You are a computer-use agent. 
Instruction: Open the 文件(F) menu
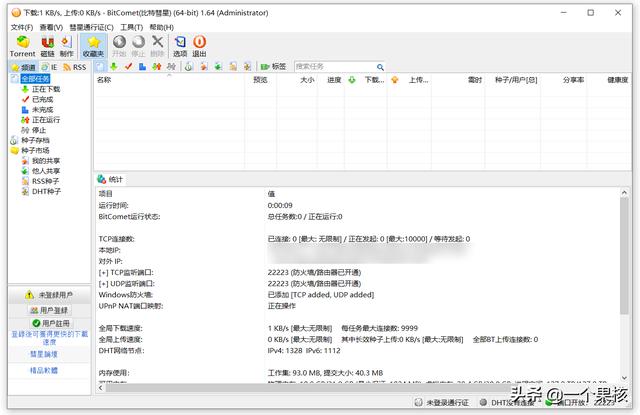pyautogui.click(x=22, y=27)
